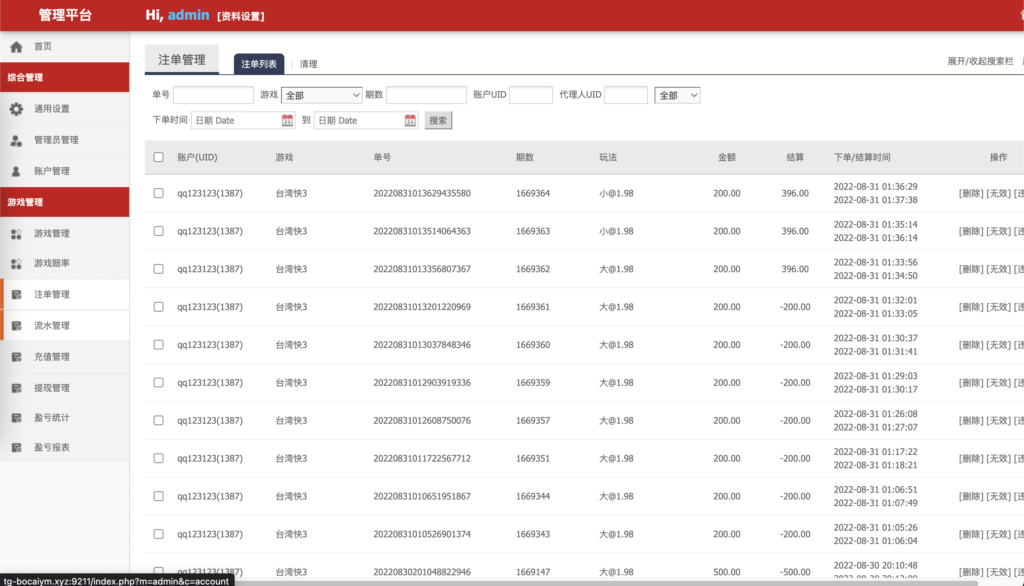Click the 资料设置 link in header
The width and height of the screenshot is (1024, 586).
(x=241, y=16)
